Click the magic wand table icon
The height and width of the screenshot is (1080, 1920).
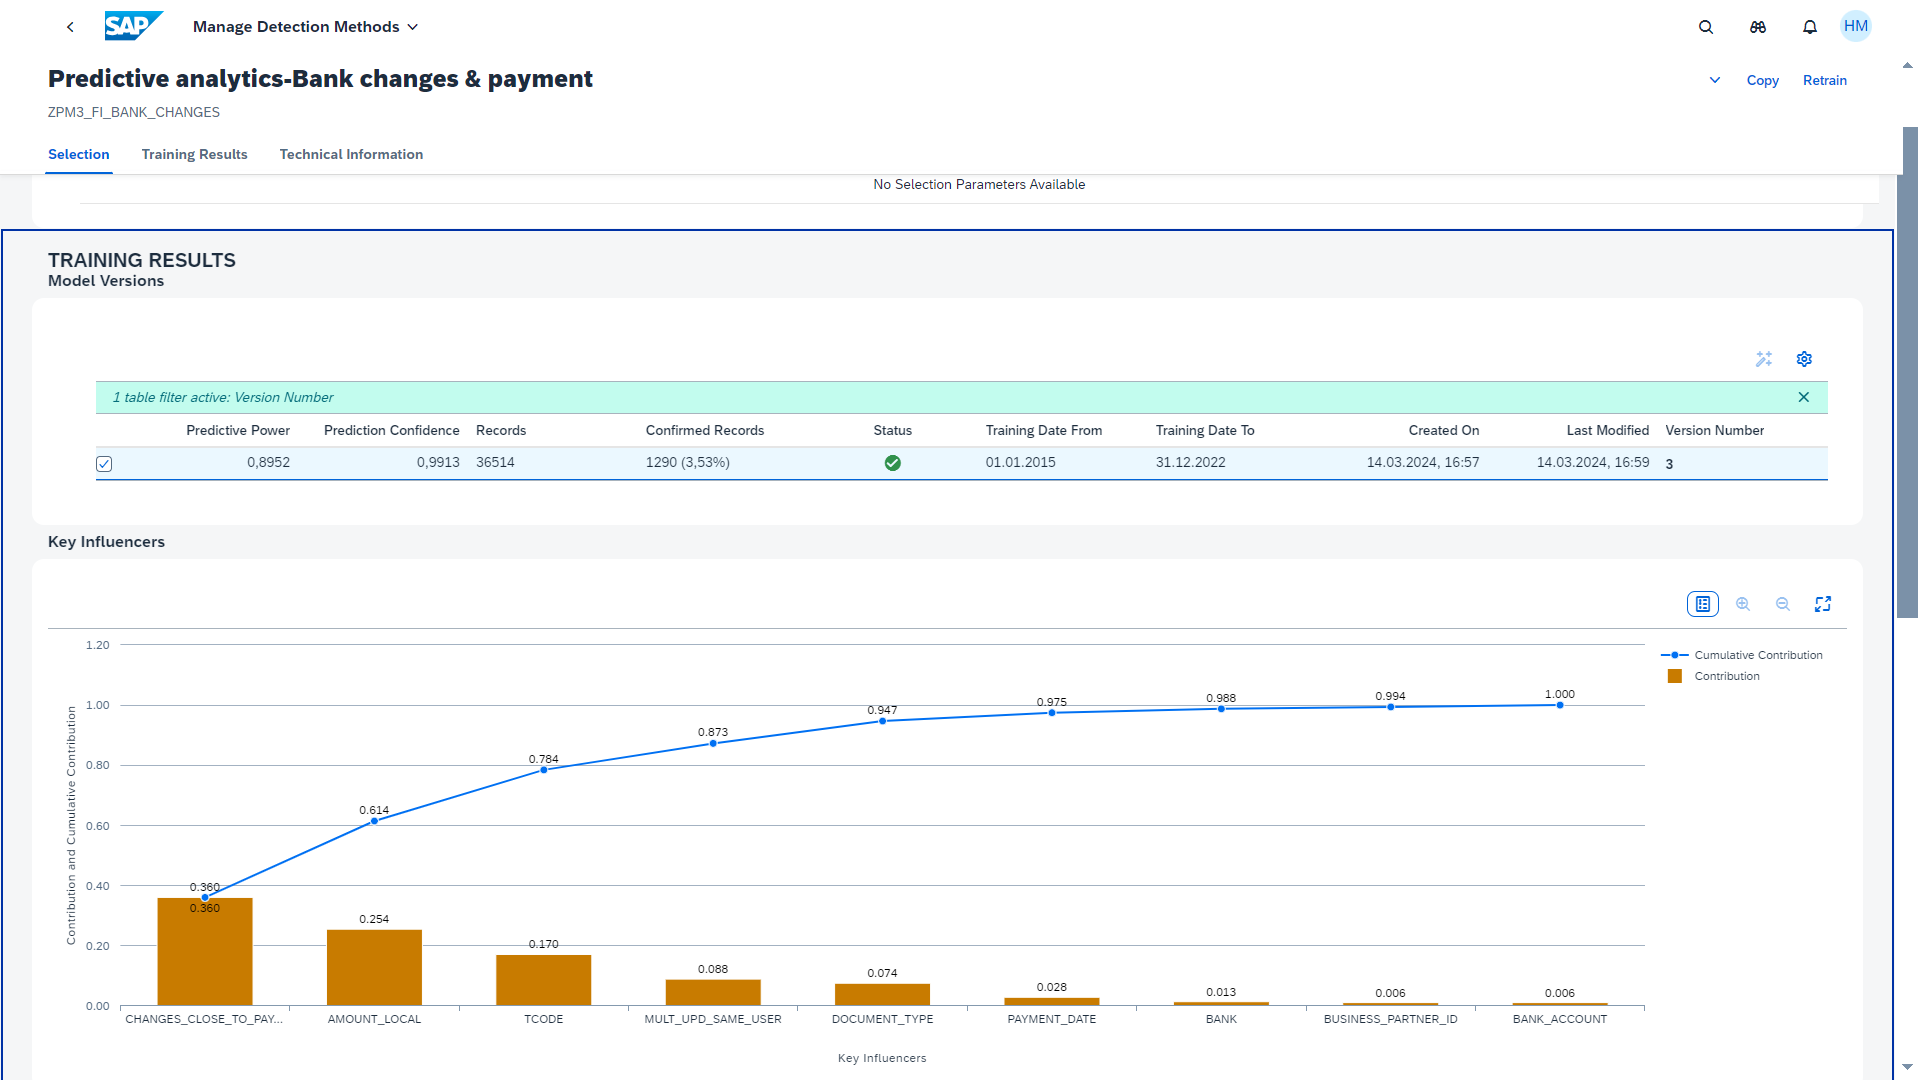[x=1764, y=359]
